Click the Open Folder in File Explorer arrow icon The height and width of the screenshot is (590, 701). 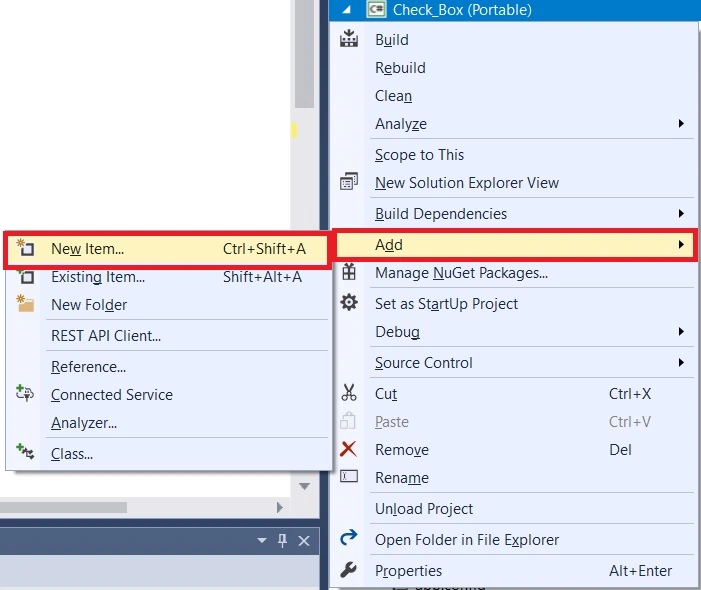(349, 538)
